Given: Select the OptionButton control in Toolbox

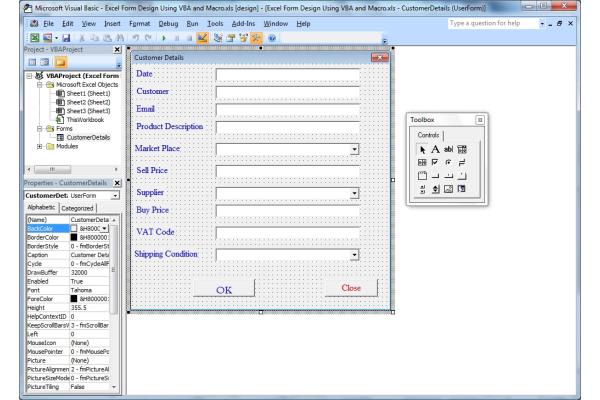Looking at the screenshot, I should tap(448, 163).
